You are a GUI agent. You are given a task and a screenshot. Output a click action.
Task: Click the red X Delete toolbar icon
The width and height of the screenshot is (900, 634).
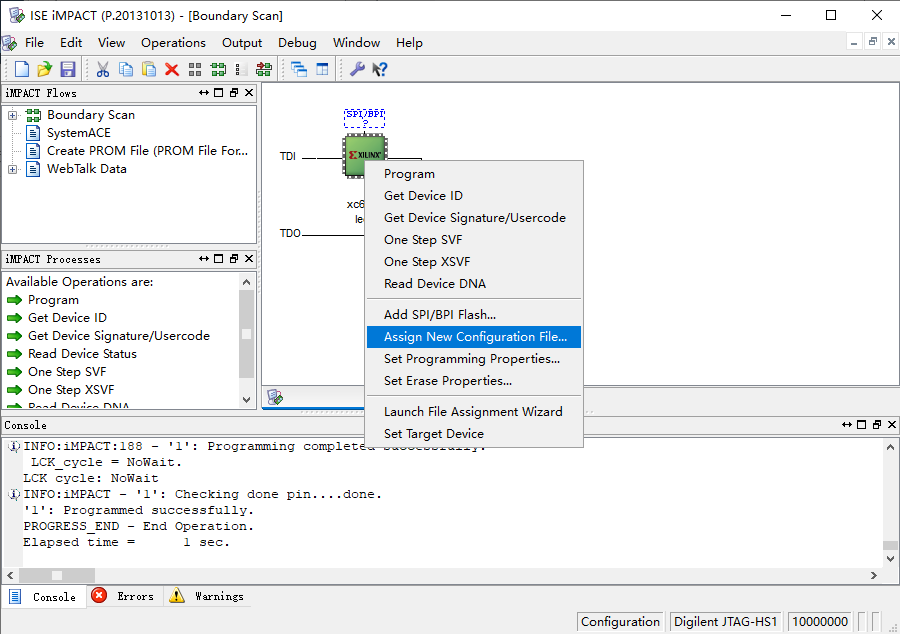(x=172, y=69)
